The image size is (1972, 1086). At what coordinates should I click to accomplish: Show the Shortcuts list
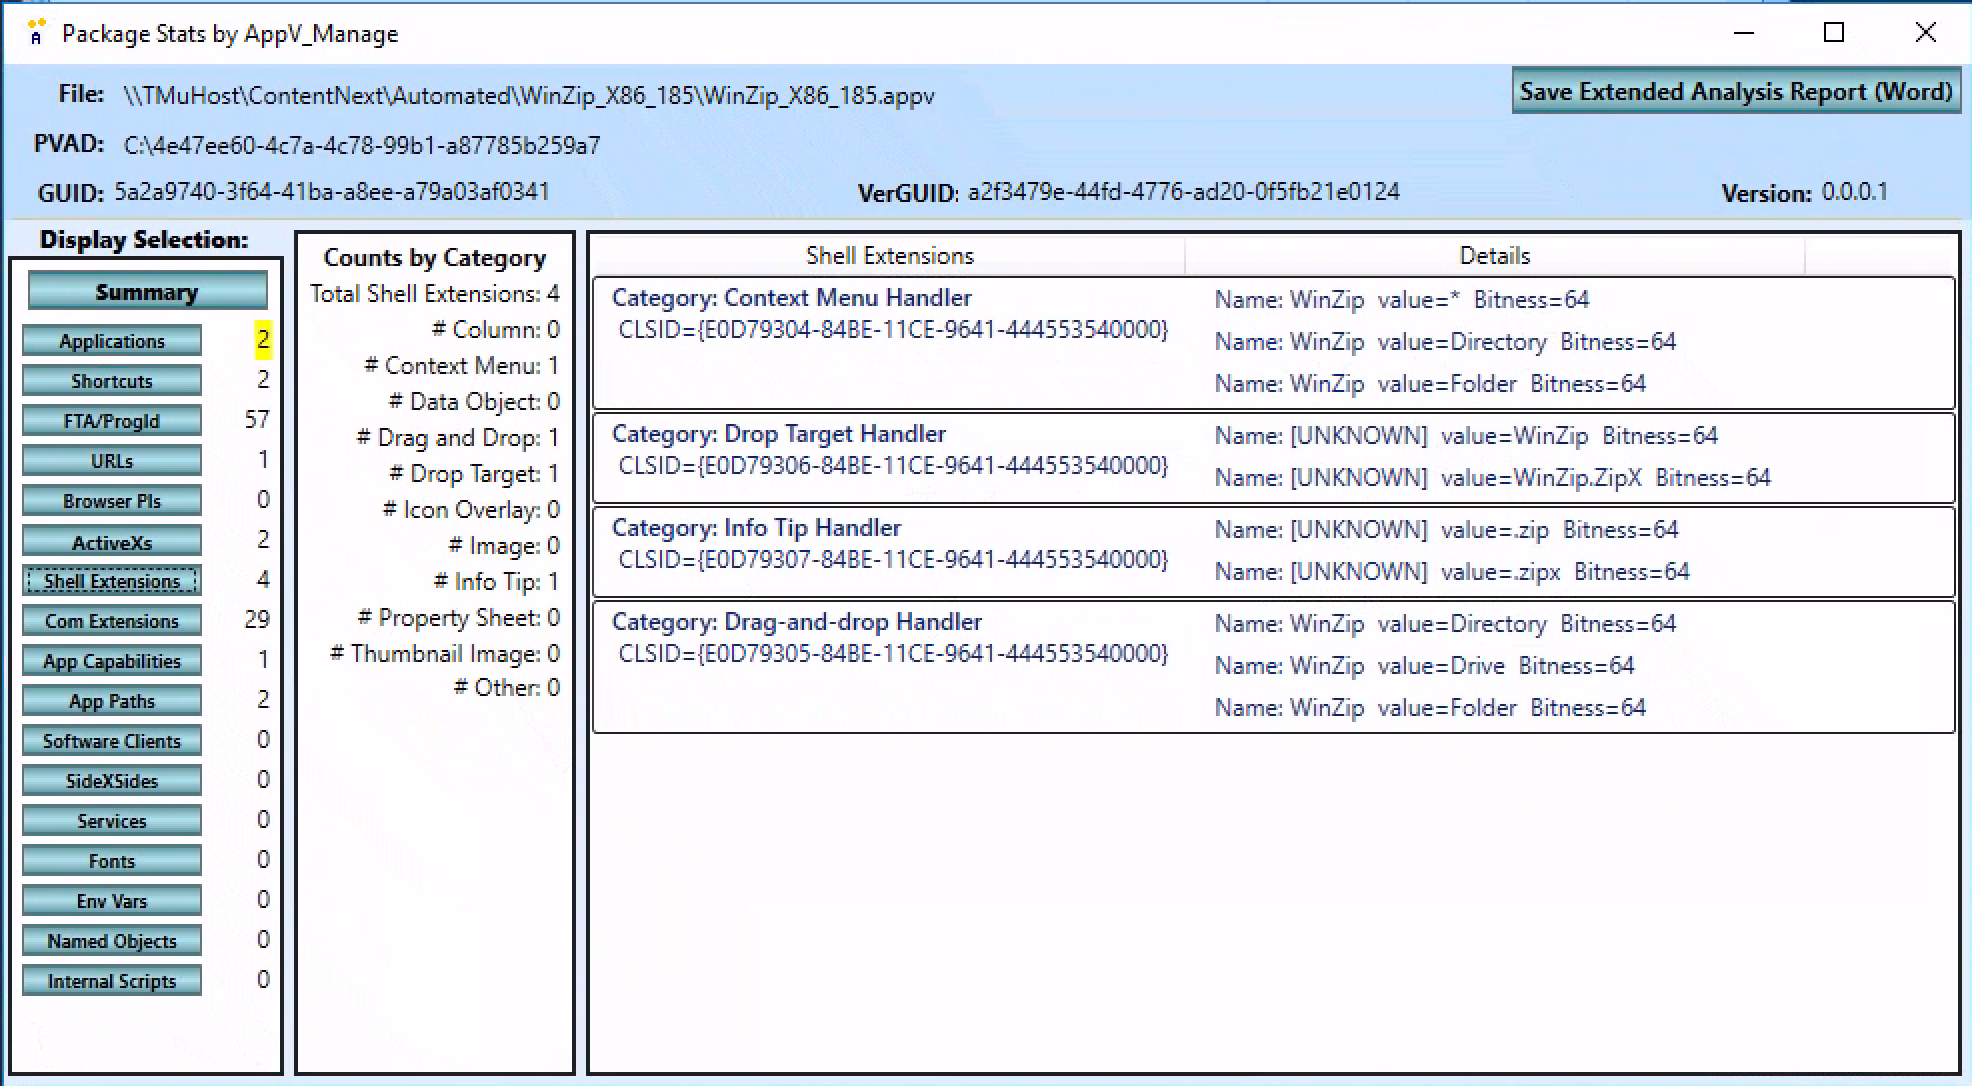112,381
